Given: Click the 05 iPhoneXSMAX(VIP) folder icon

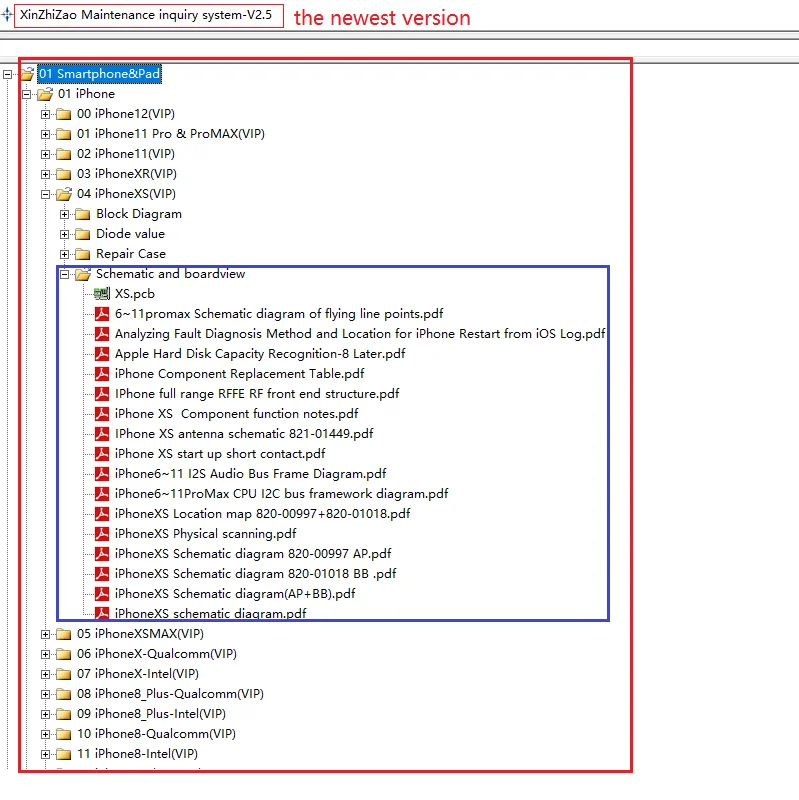Looking at the screenshot, I should click(x=63, y=634).
